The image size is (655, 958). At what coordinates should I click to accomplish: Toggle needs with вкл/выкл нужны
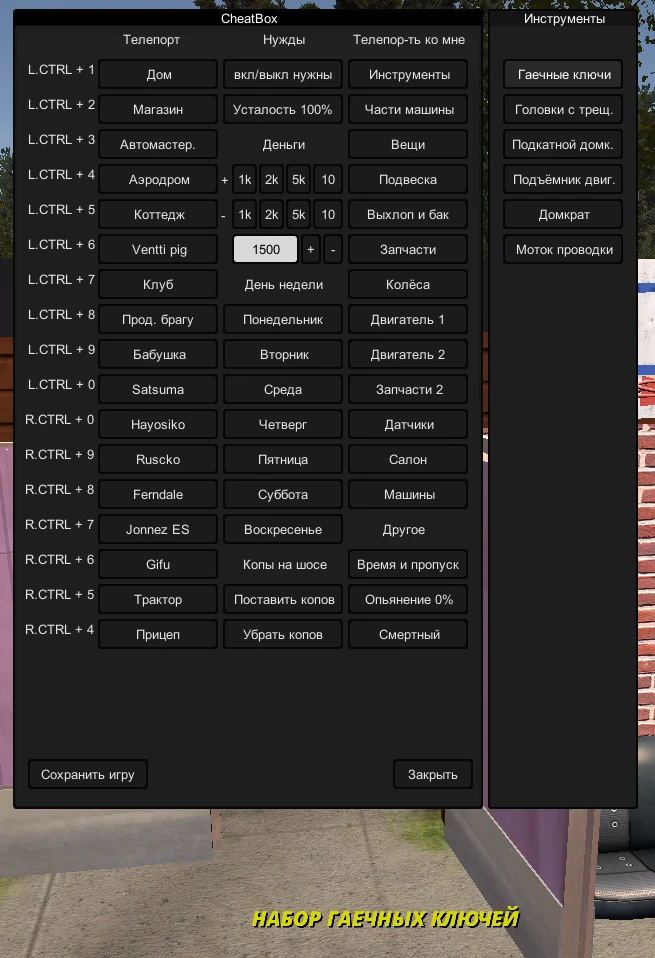283,75
